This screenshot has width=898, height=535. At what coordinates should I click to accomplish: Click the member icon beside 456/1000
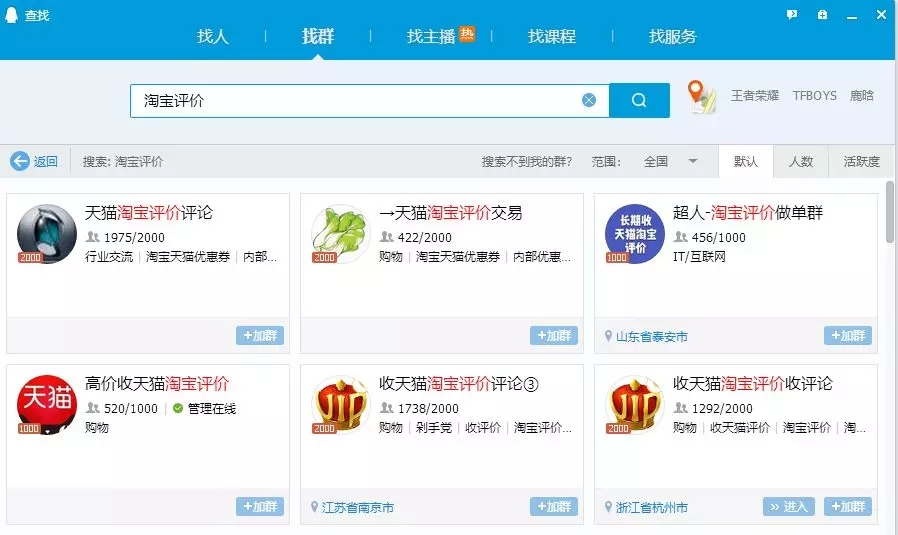pos(680,237)
